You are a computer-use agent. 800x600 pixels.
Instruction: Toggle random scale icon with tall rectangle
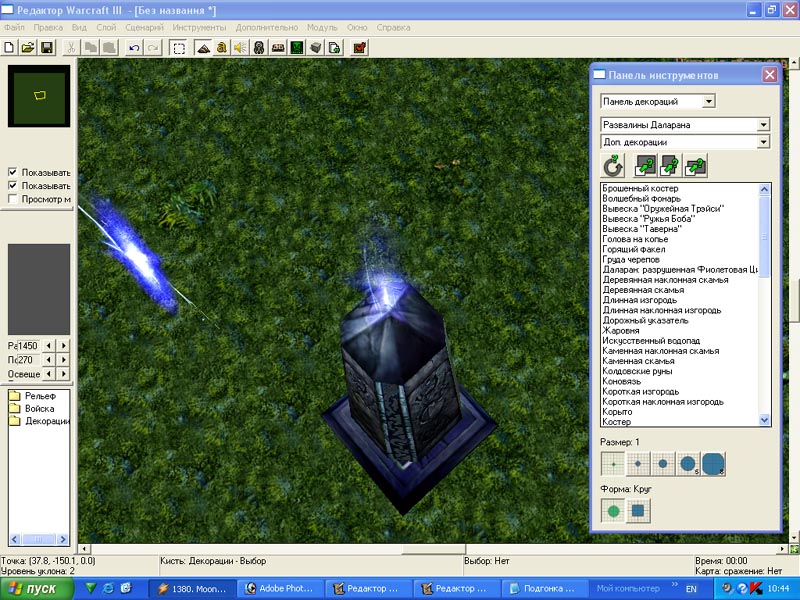(670, 166)
